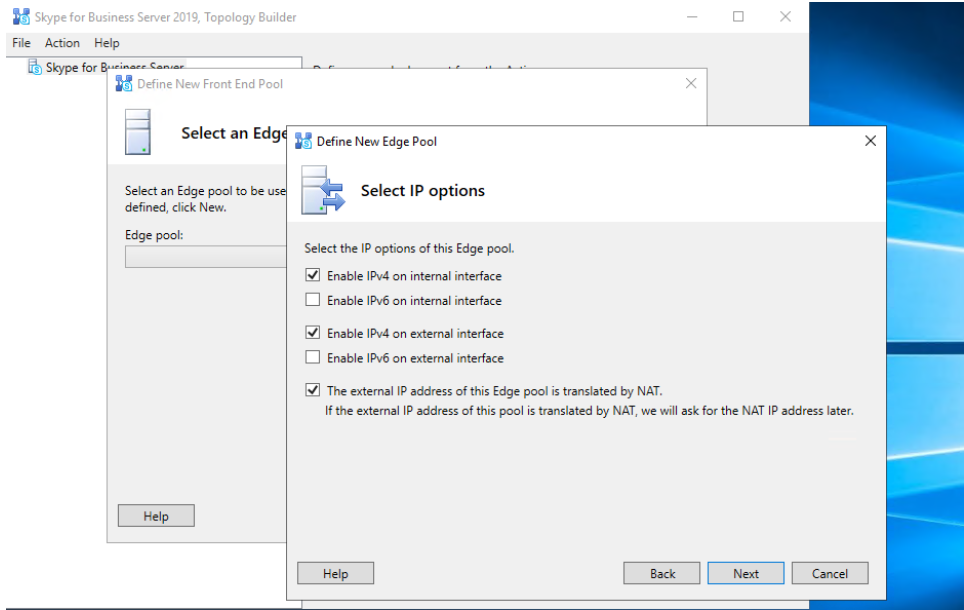Image resolution: width=964 pixels, height=610 pixels.
Task: Enable IPv6 on internal interface
Action: [x=313, y=300]
